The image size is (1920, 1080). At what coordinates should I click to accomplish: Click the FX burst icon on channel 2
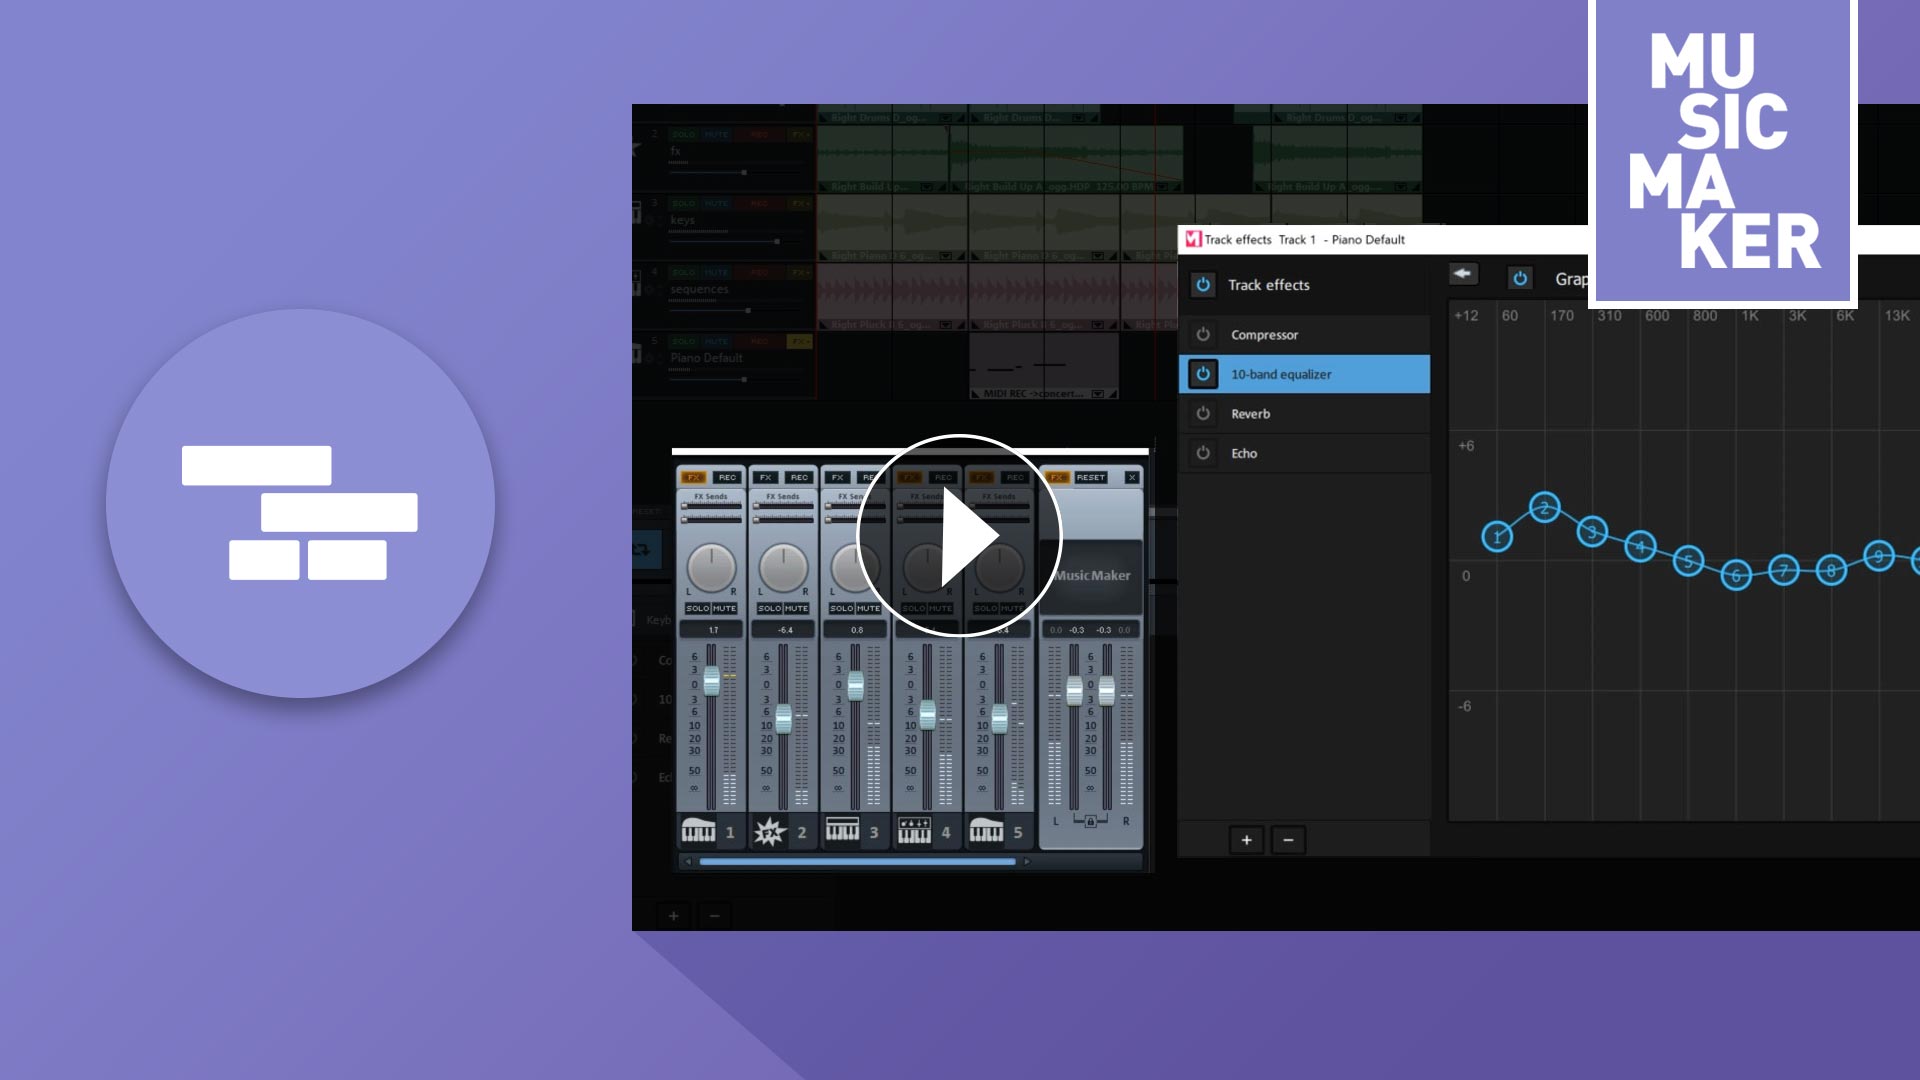(x=769, y=831)
